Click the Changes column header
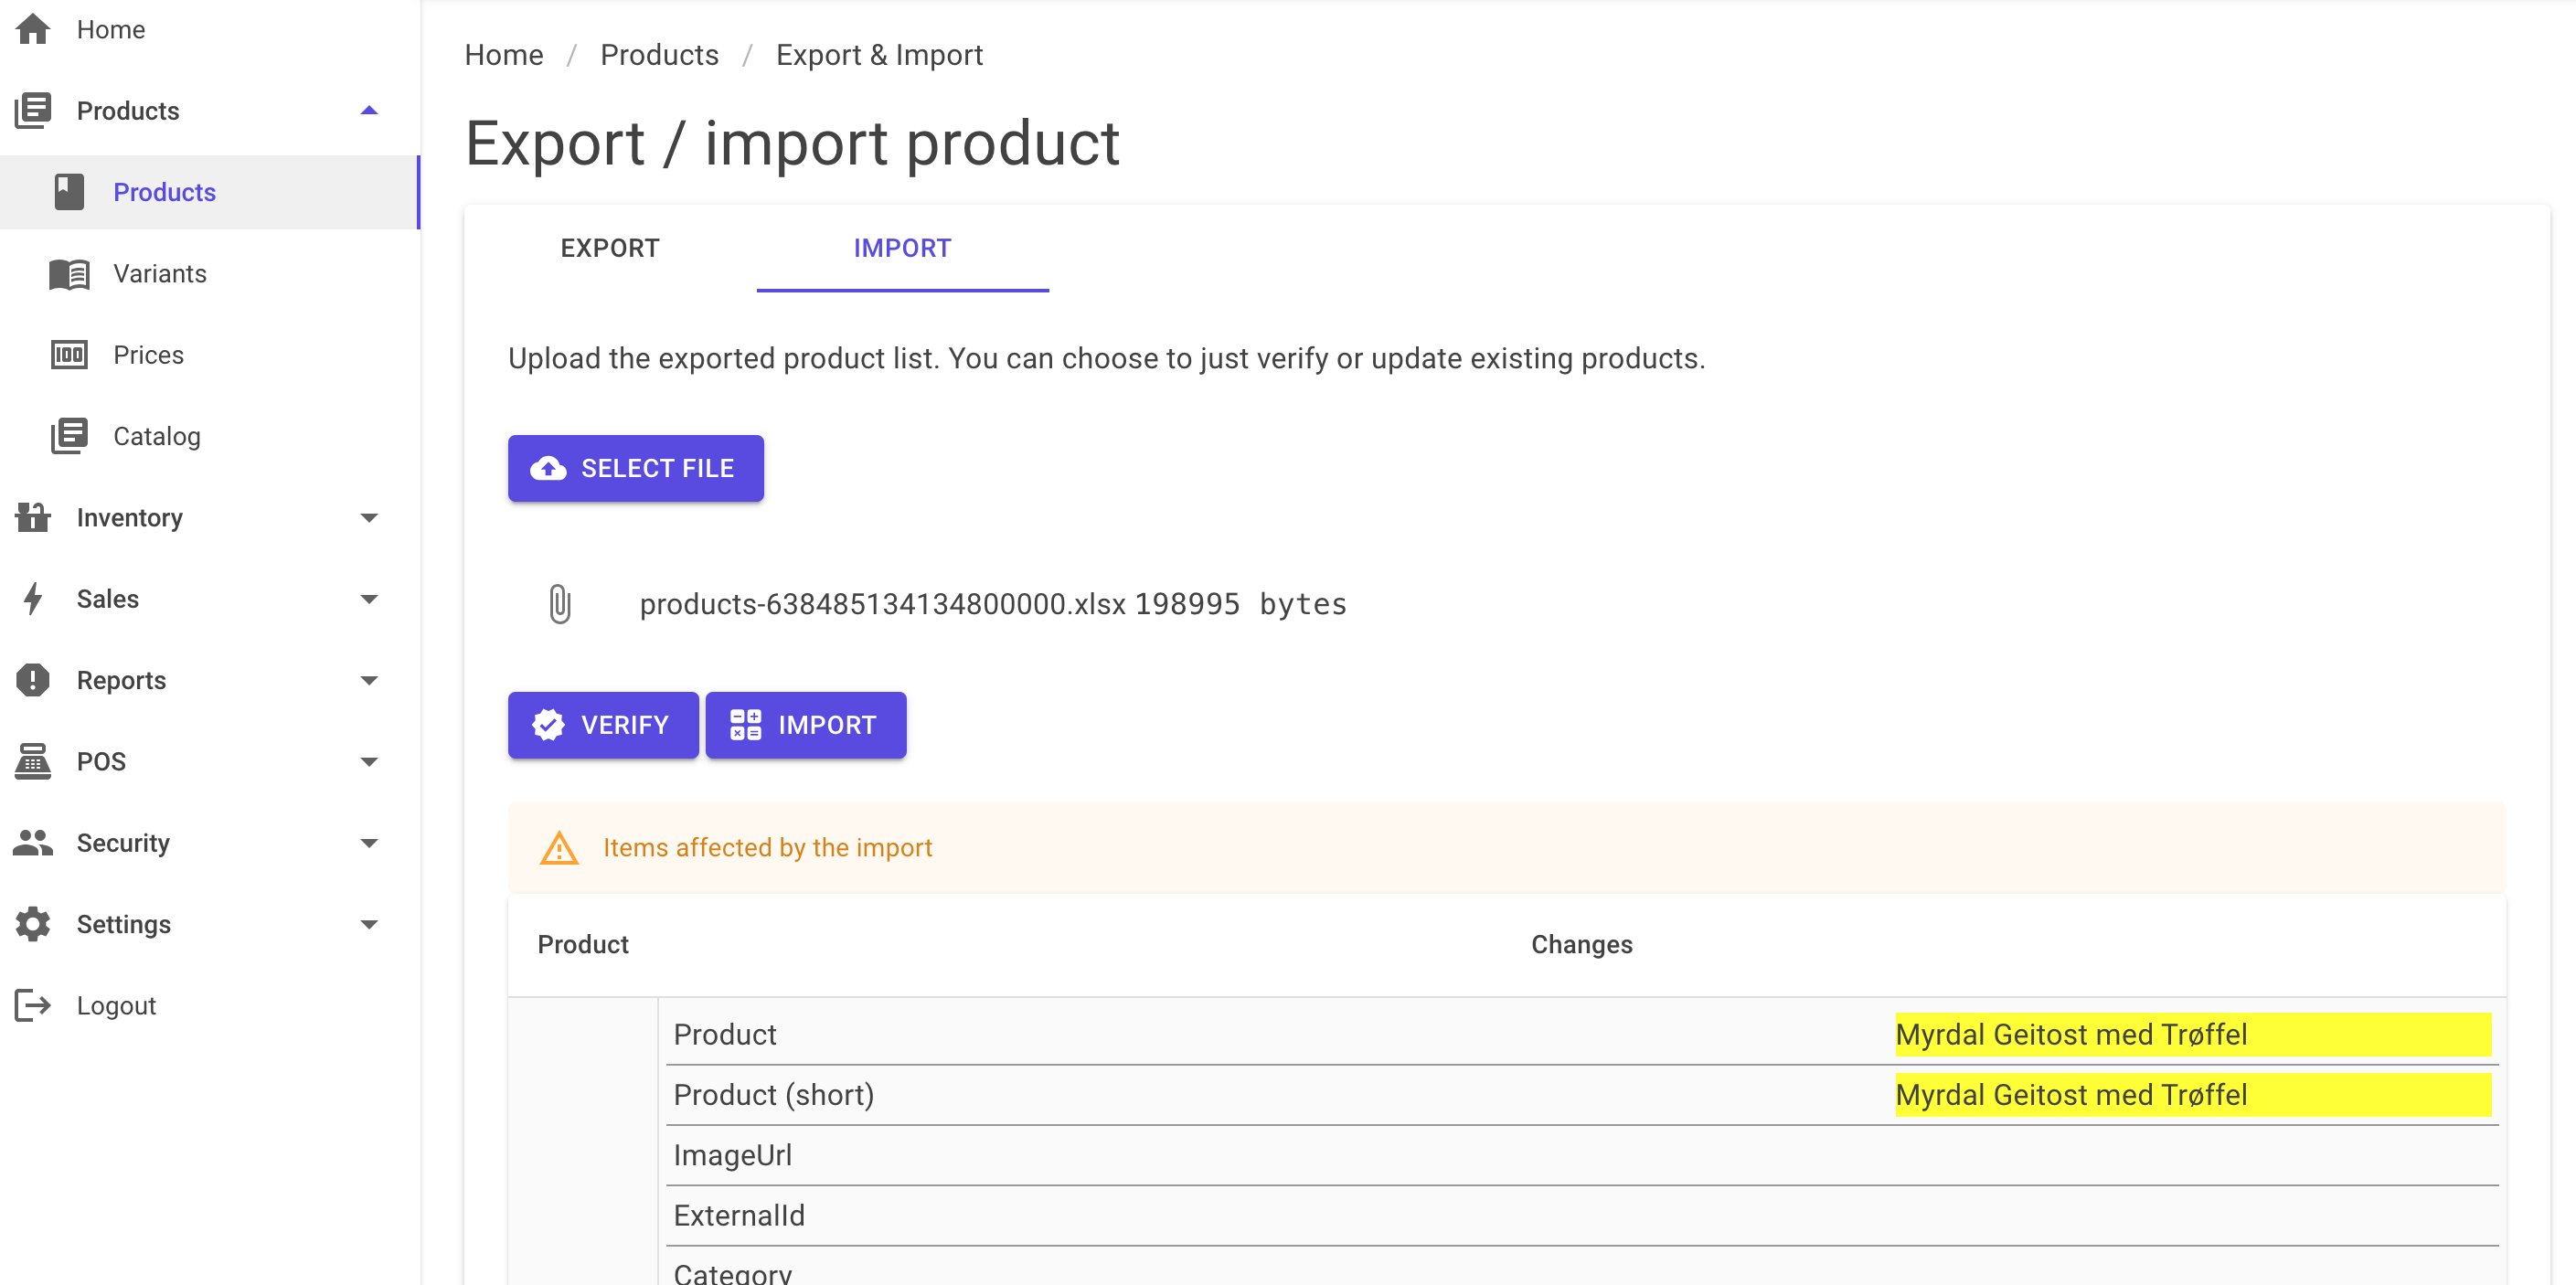The height and width of the screenshot is (1285, 2576). click(x=1582, y=944)
